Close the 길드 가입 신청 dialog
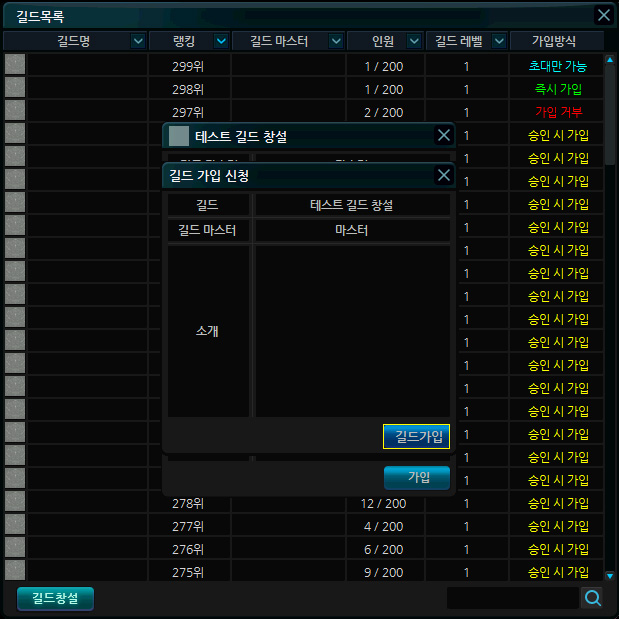 444,175
